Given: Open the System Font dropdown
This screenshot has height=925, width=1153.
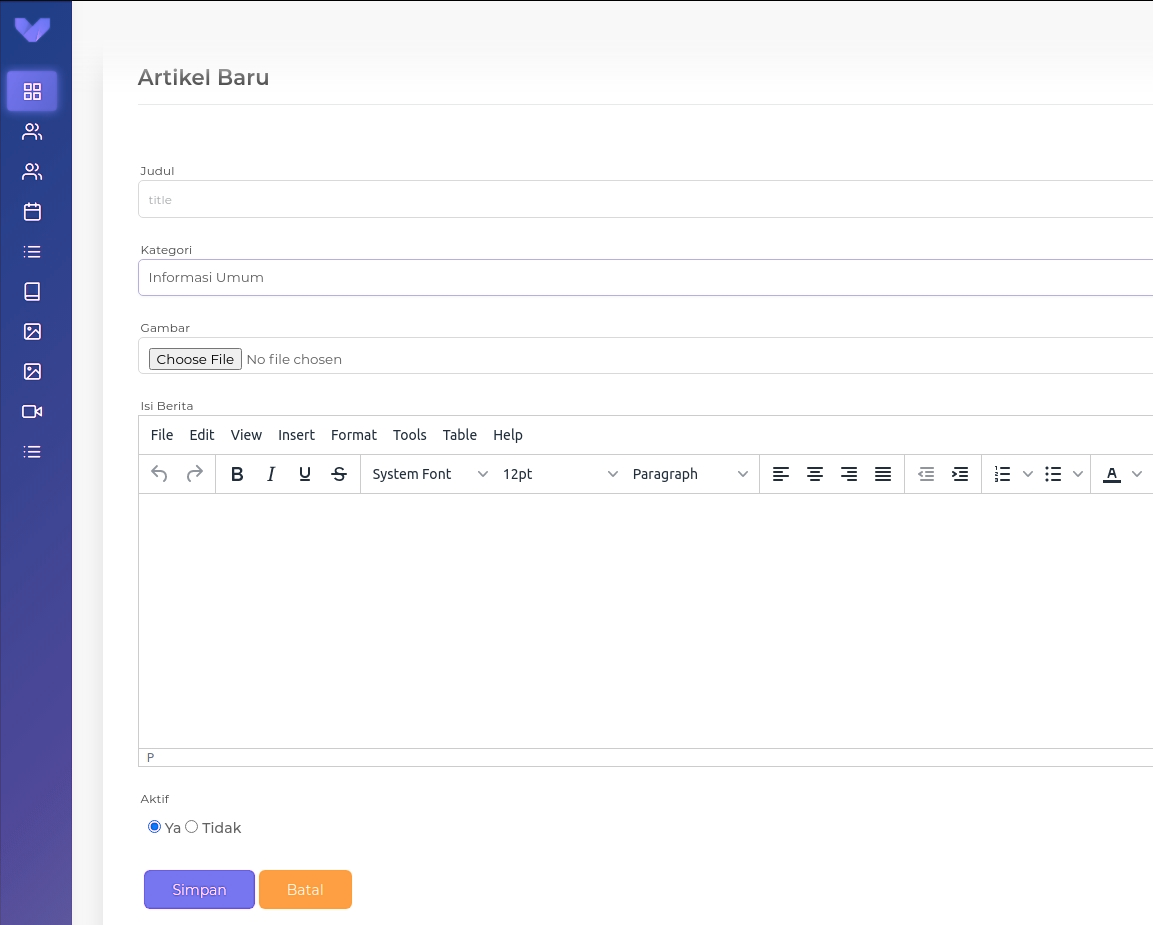Looking at the screenshot, I should click(430, 474).
